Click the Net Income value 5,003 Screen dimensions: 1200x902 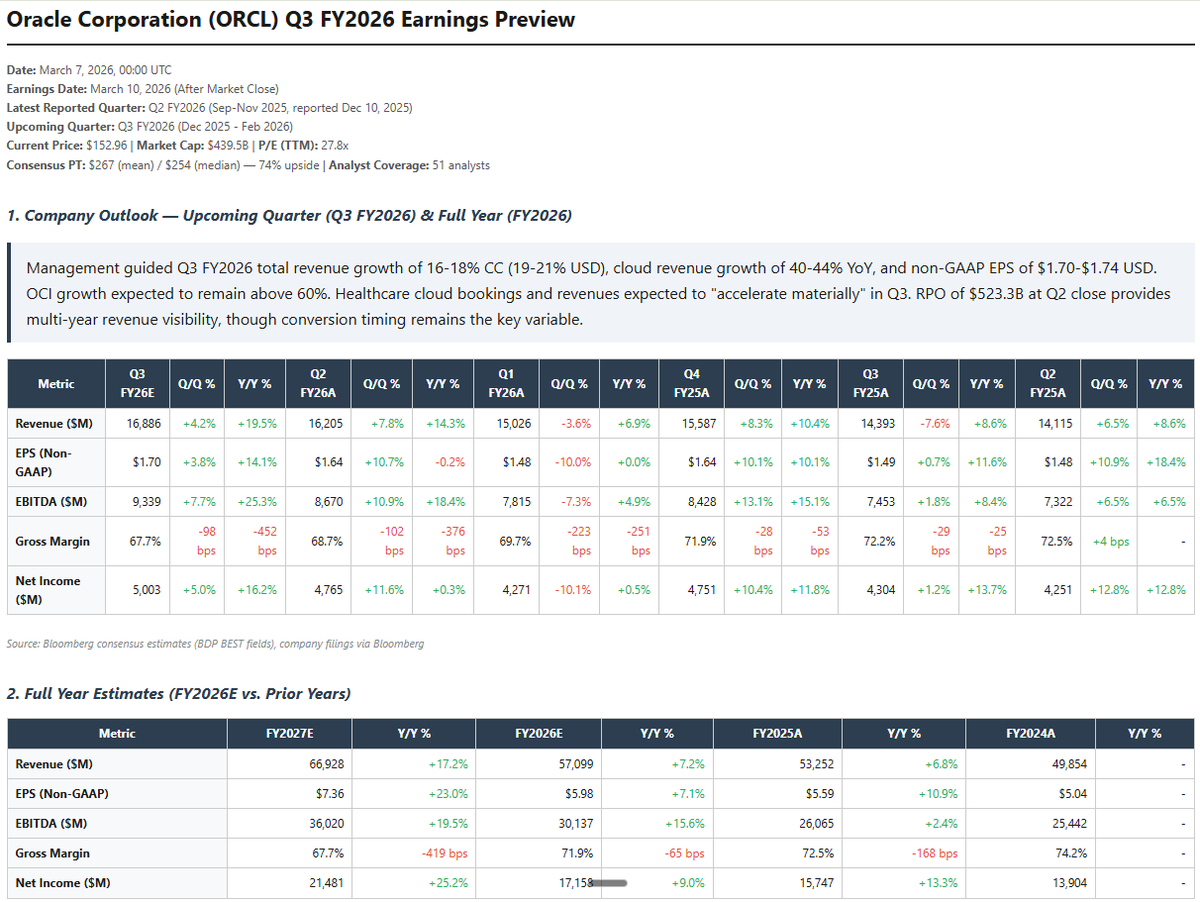click(147, 590)
